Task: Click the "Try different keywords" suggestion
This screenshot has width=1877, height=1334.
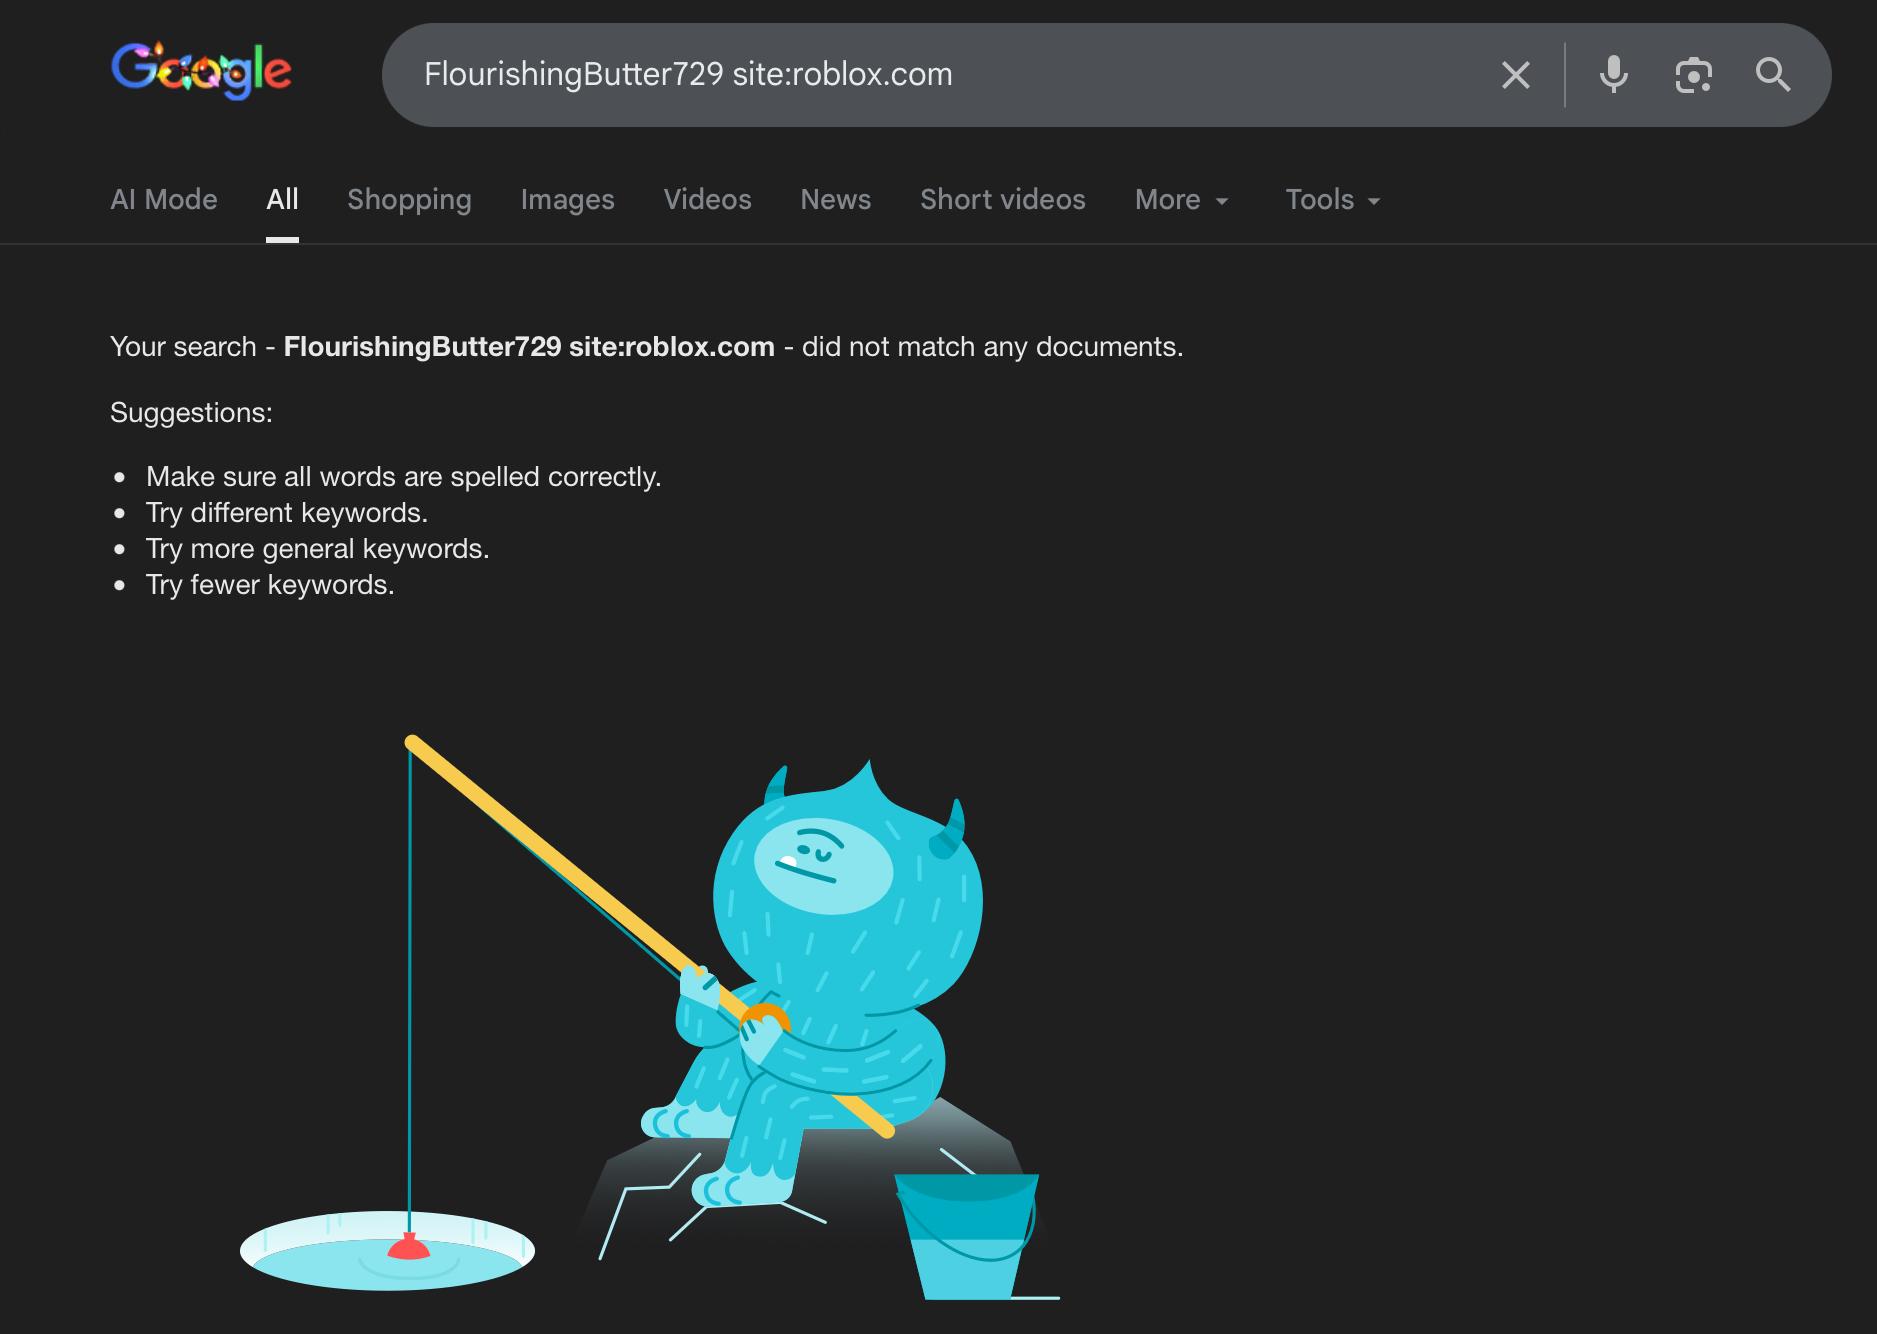Action: click(287, 513)
